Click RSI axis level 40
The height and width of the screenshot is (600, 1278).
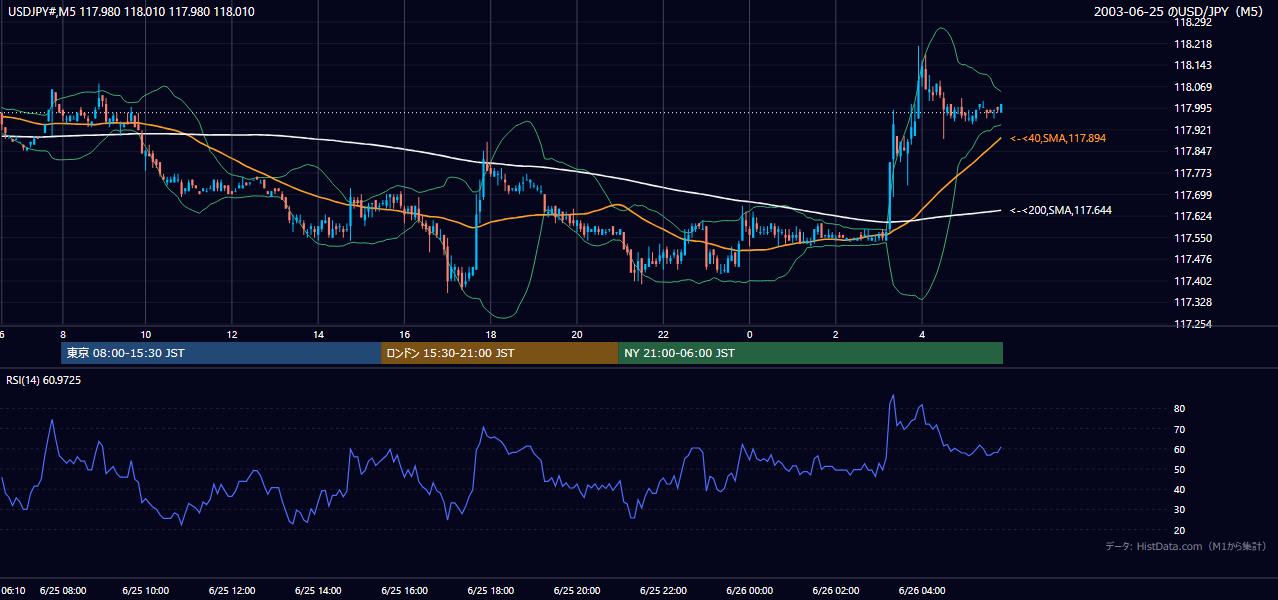click(1180, 489)
